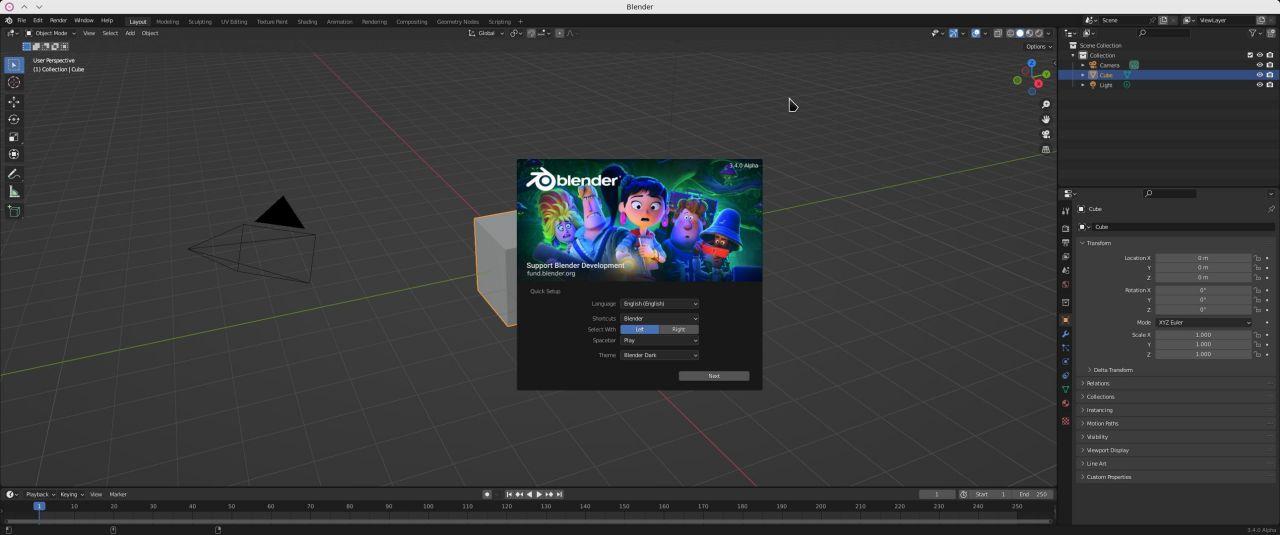The image size is (1280, 535).
Task: Select the Rotate tool
Action: click(x=14, y=120)
